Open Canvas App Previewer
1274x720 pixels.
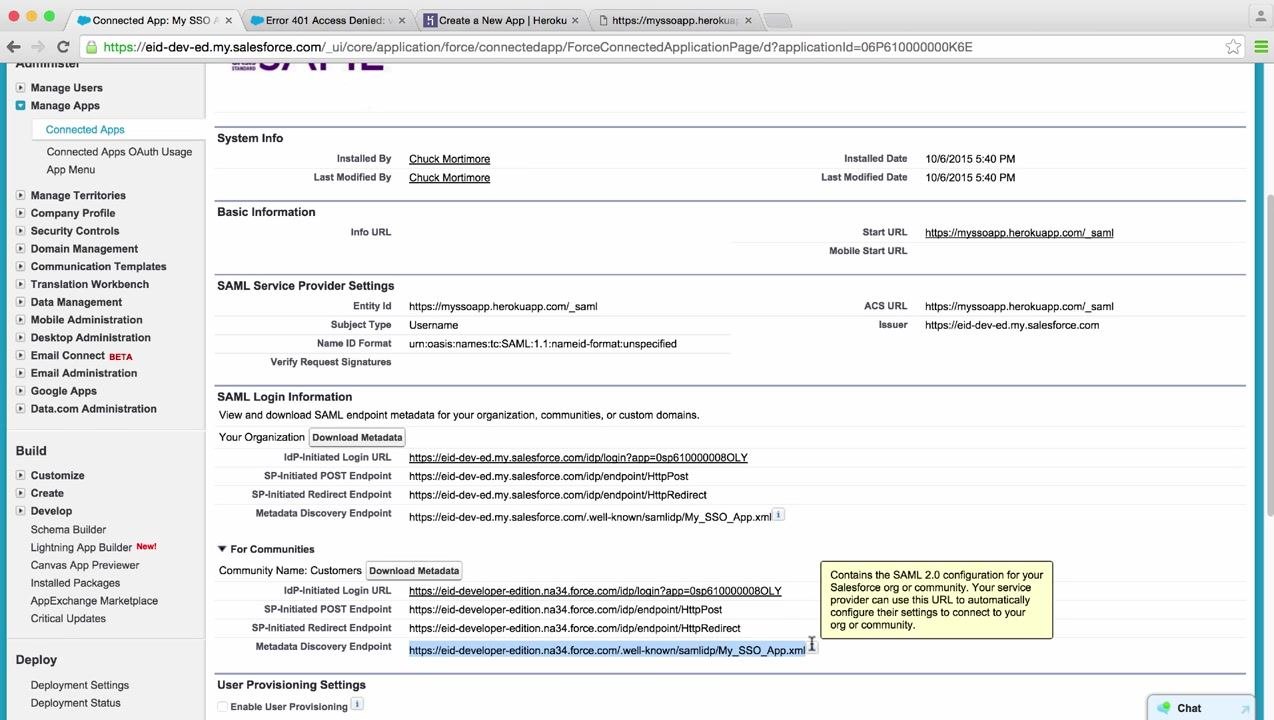tap(85, 565)
